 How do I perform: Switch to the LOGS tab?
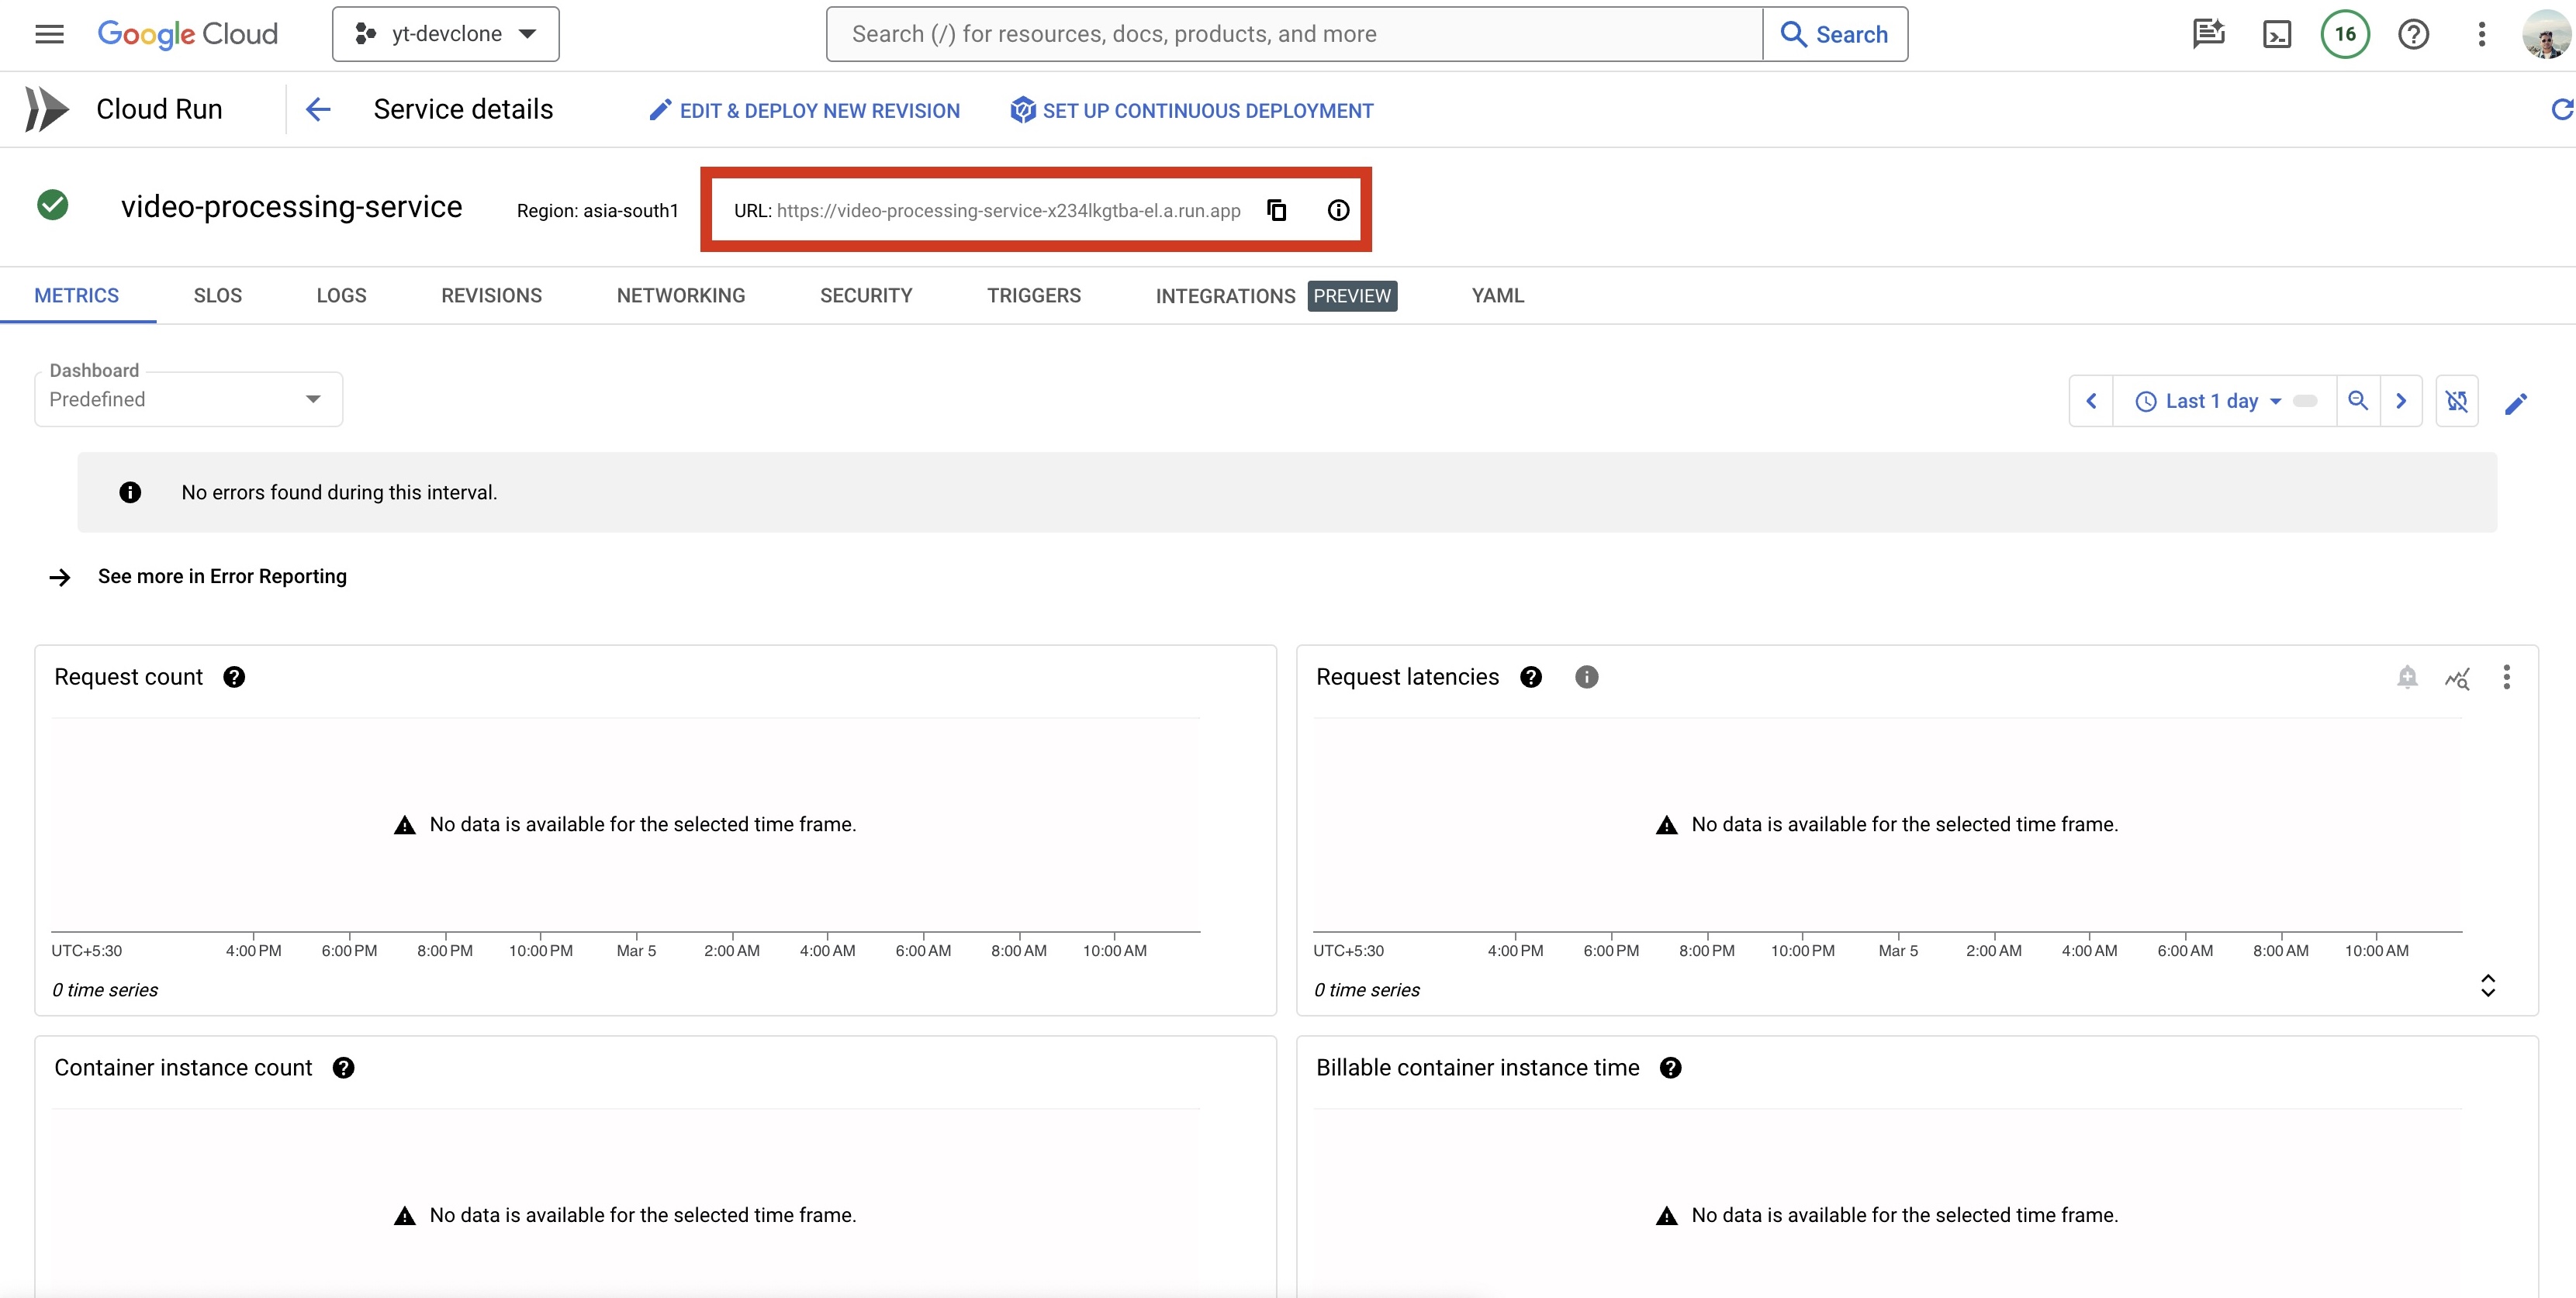pos(341,296)
